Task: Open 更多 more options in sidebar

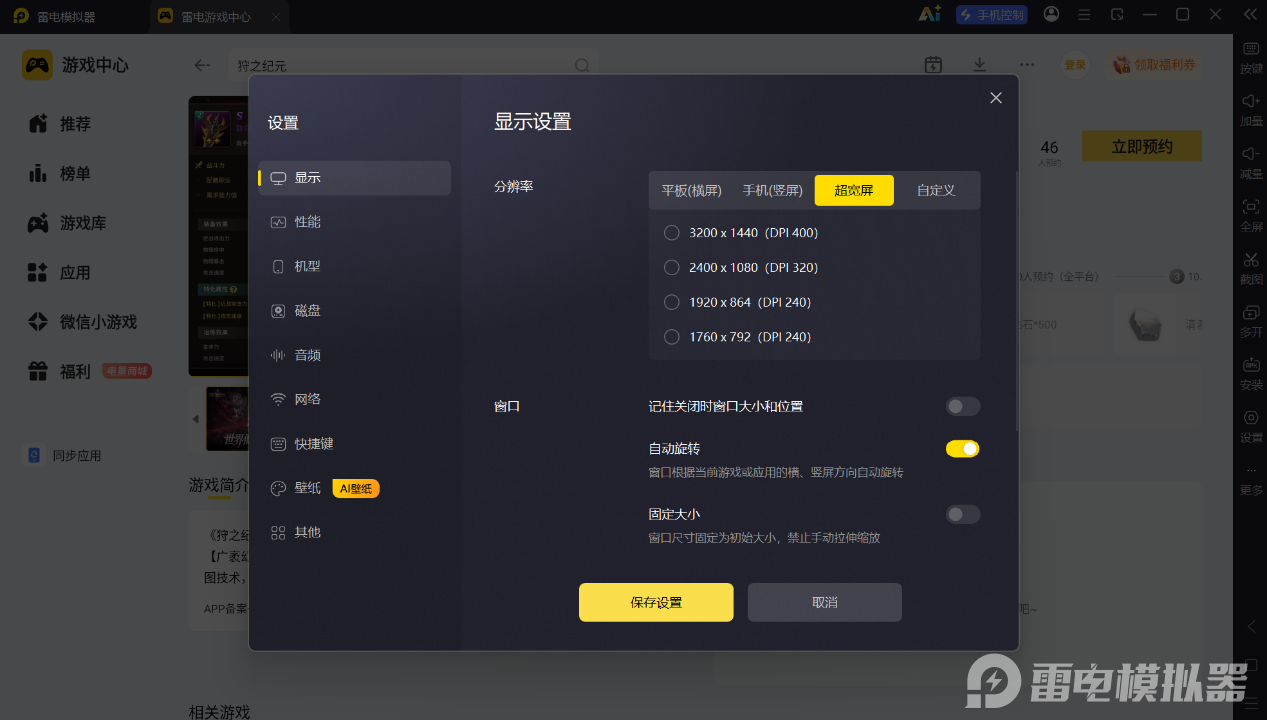Action: [1251, 480]
